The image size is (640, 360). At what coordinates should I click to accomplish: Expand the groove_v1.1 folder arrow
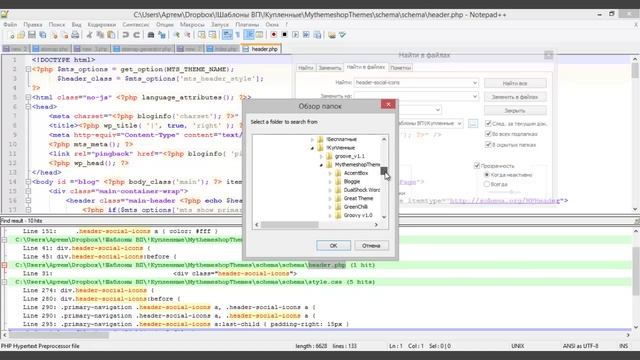(321, 156)
